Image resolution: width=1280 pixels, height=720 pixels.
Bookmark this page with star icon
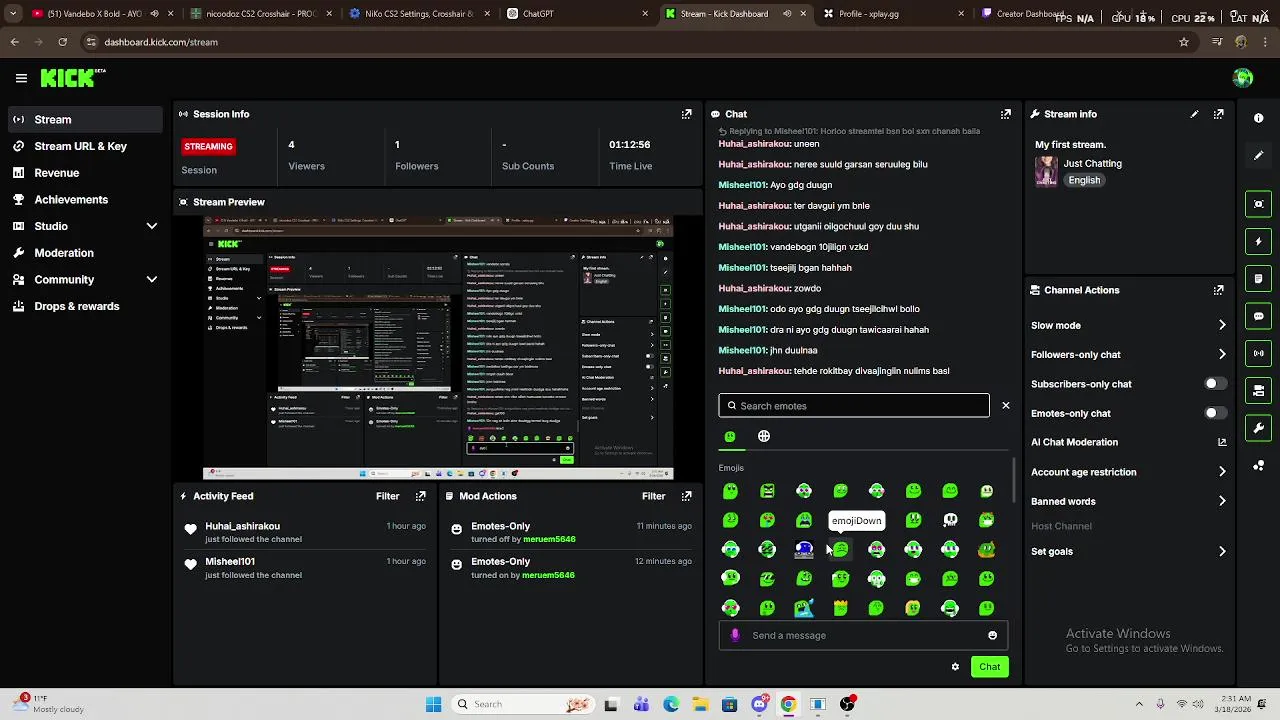coord(1184,42)
